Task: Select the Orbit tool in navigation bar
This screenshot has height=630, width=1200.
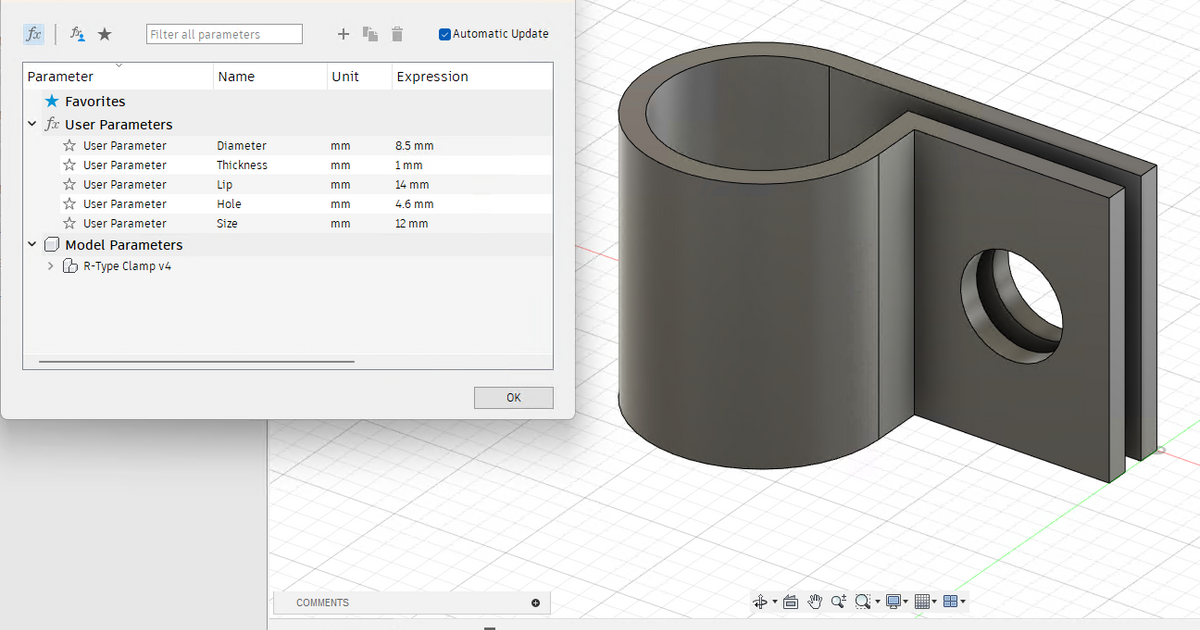Action: (760, 601)
